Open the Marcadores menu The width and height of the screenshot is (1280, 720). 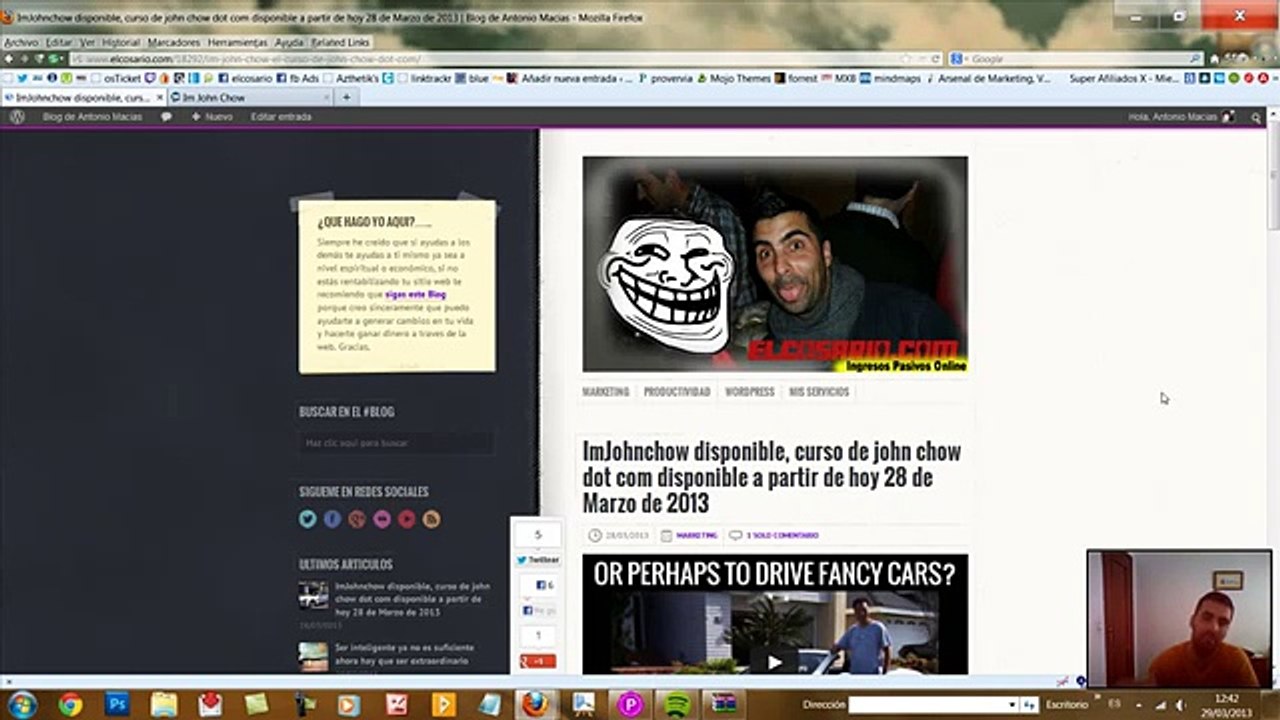(x=174, y=43)
